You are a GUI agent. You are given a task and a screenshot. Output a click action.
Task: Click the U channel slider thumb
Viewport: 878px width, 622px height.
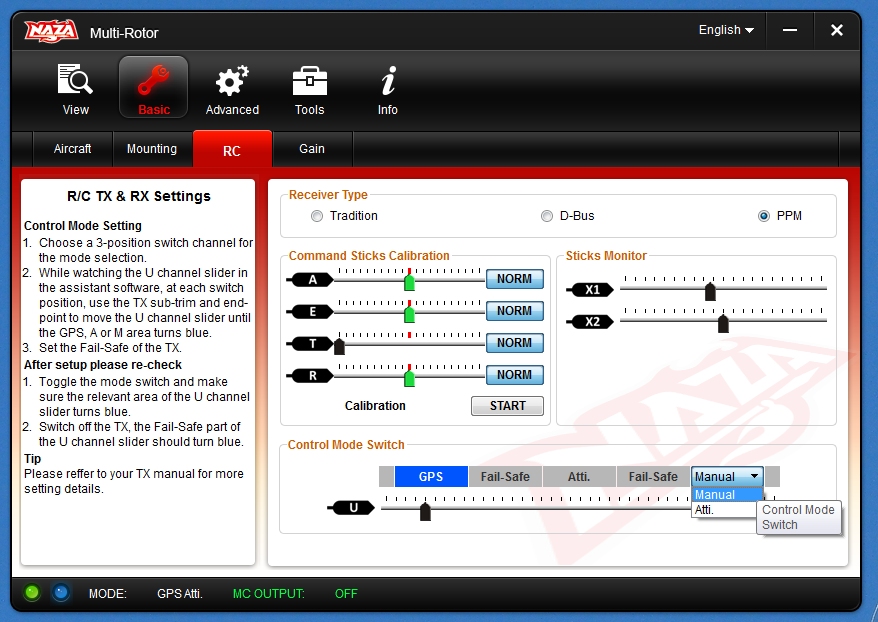[x=425, y=511]
